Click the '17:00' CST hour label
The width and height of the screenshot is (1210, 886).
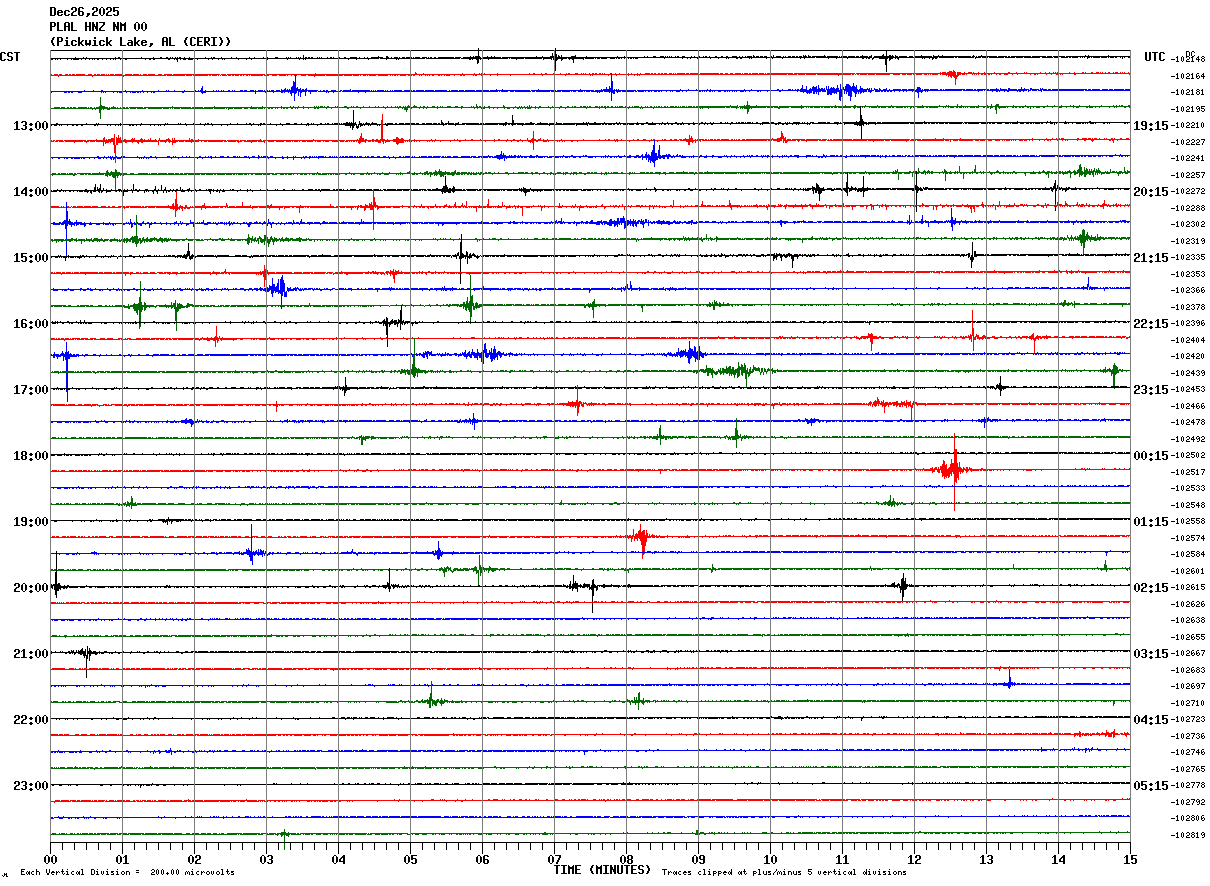coord(30,390)
